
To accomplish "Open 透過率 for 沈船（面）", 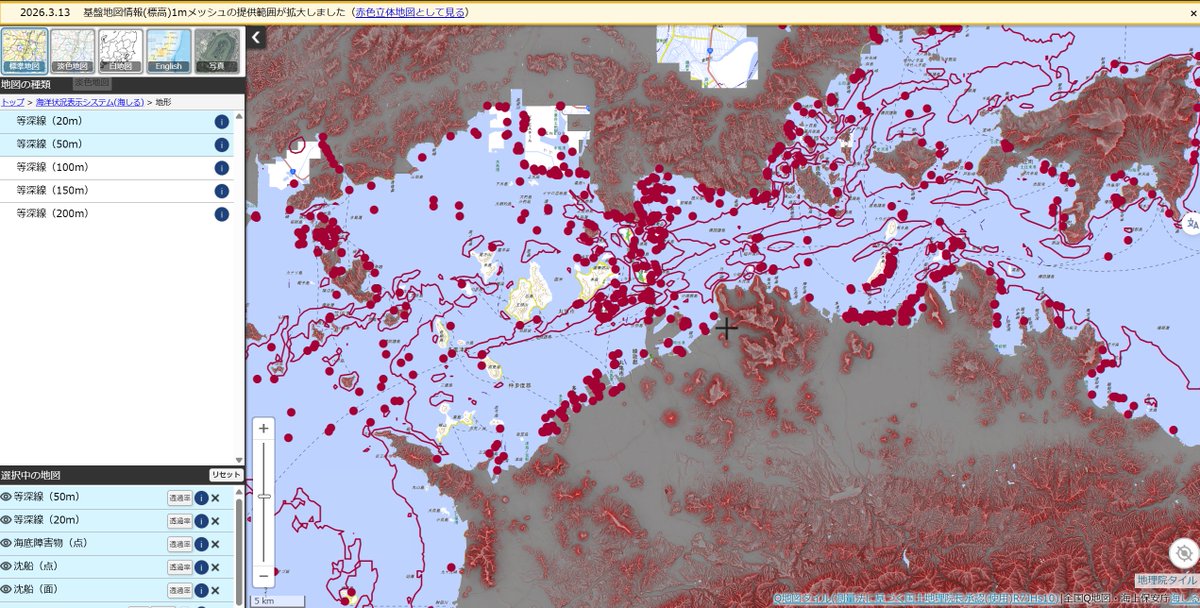I will (x=179, y=591).
